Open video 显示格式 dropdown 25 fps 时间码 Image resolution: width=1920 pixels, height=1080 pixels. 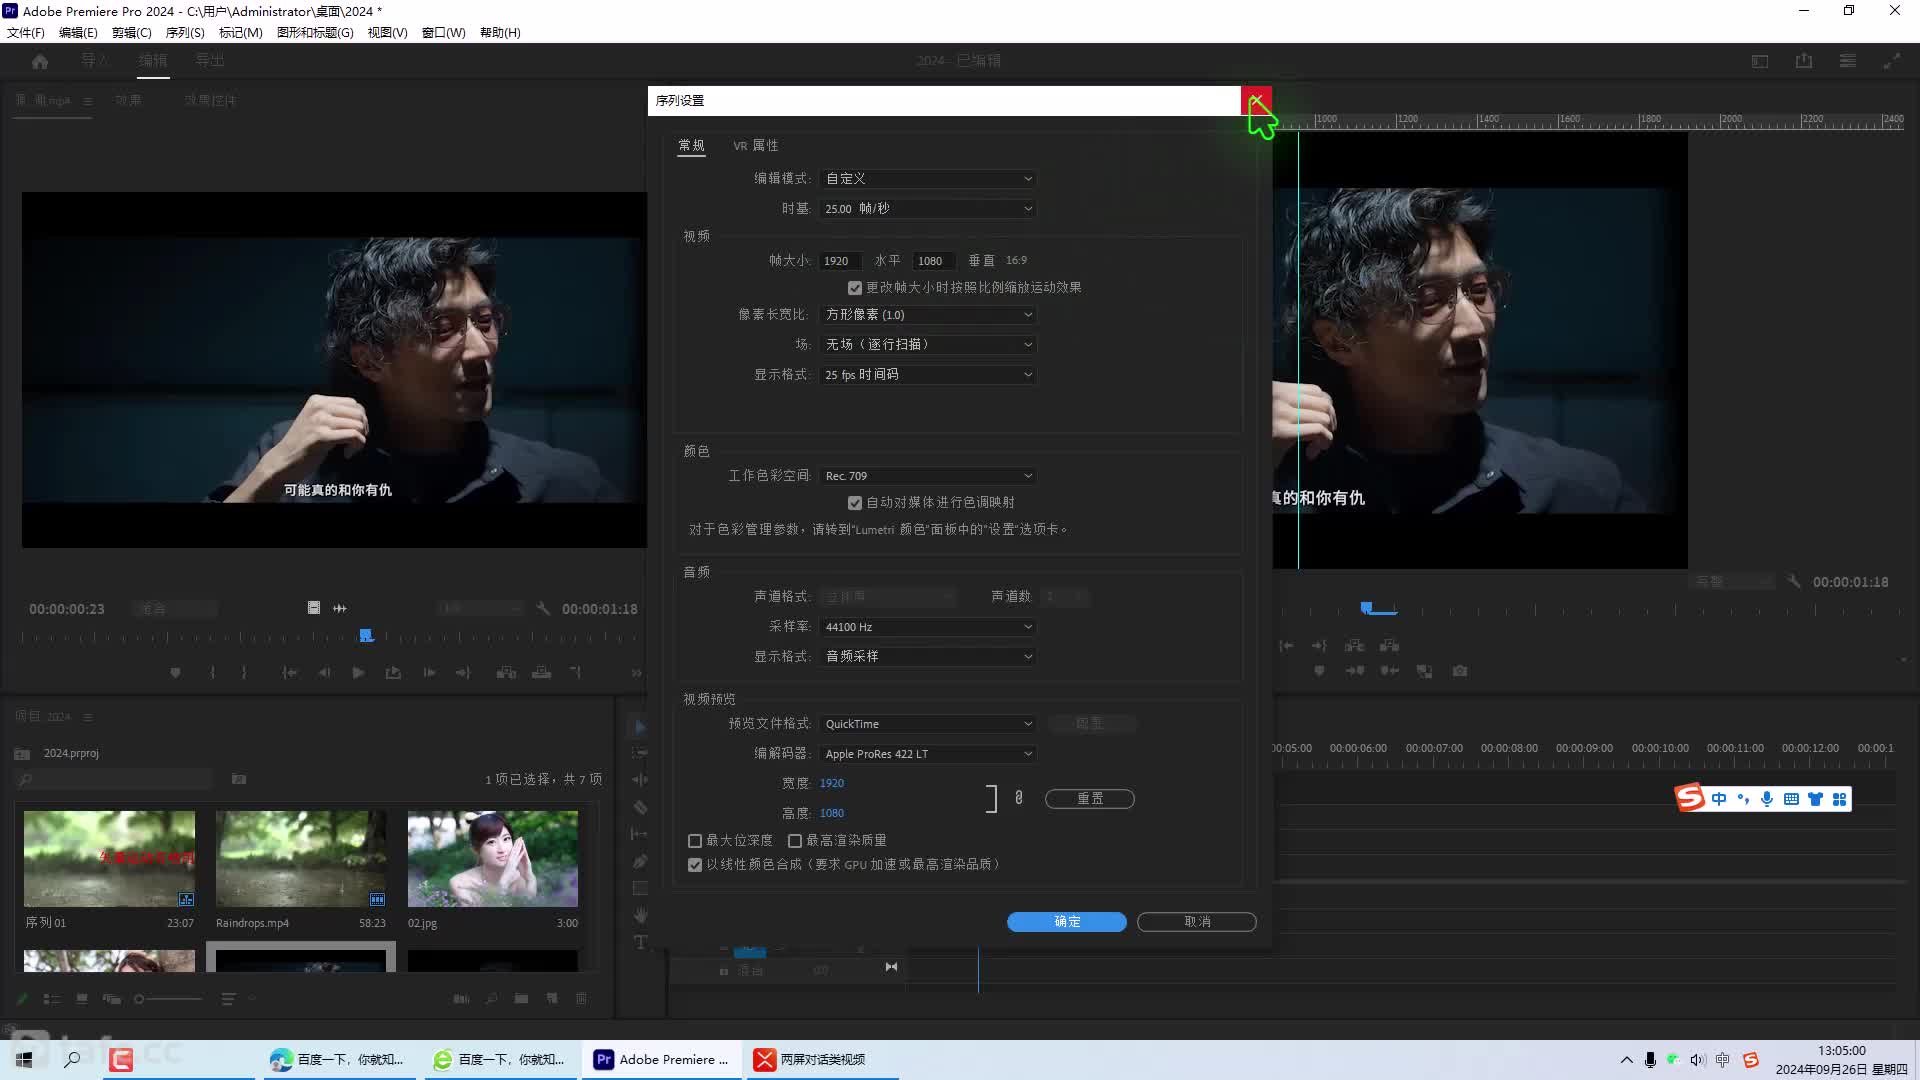[928, 374]
